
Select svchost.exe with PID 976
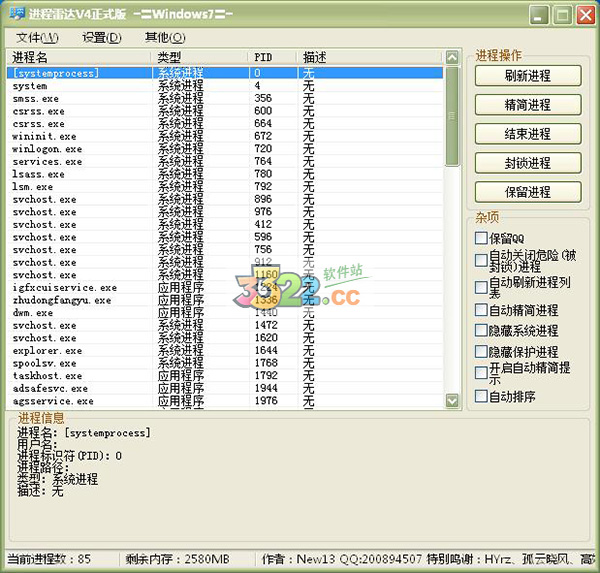225,212
